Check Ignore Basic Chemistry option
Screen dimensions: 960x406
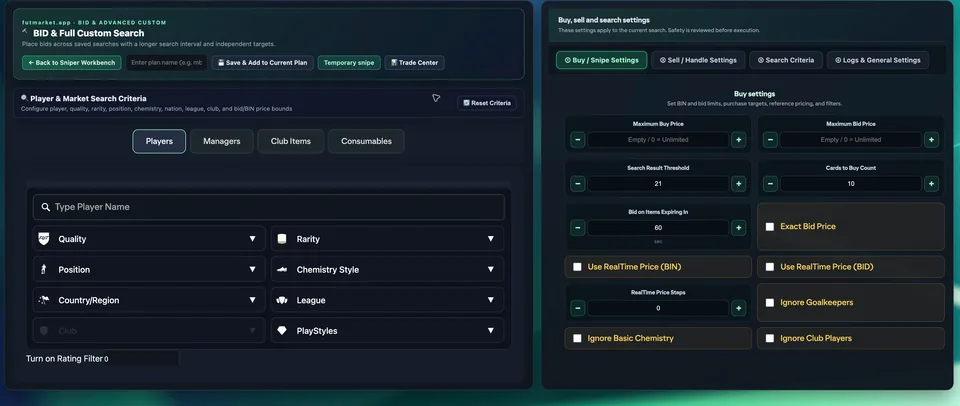click(x=577, y=338)
